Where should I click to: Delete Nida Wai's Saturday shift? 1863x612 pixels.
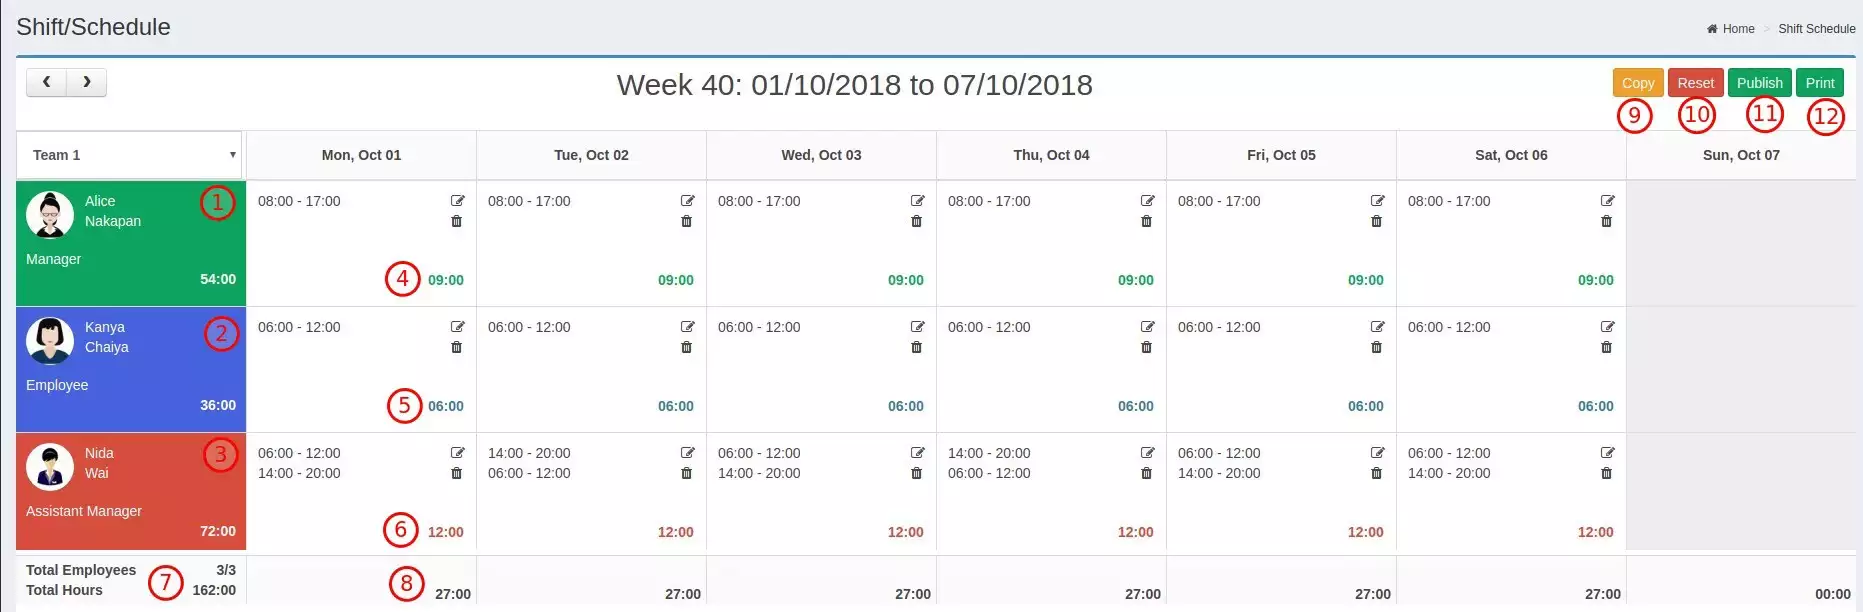(x=1607, y=473)
